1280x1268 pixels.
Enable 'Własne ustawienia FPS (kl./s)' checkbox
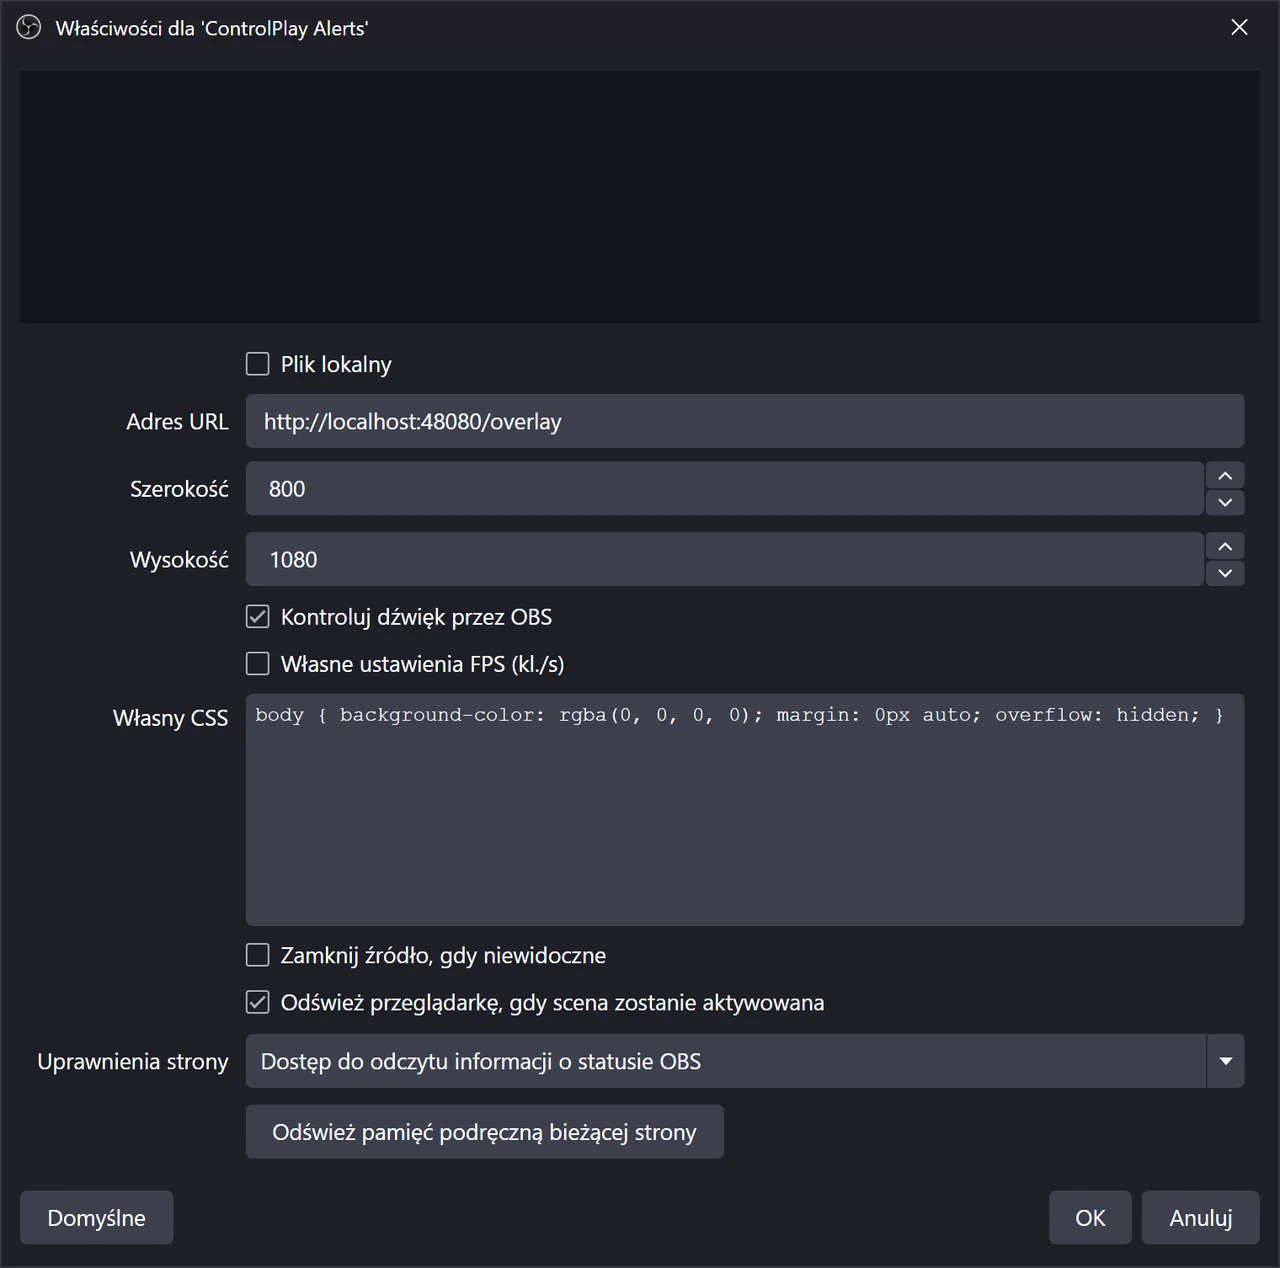pyautogui.click(x=258, y=664)
